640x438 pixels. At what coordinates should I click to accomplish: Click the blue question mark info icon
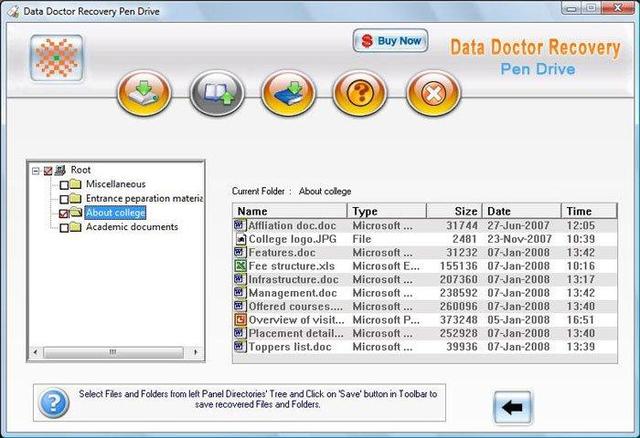[53, 403]
